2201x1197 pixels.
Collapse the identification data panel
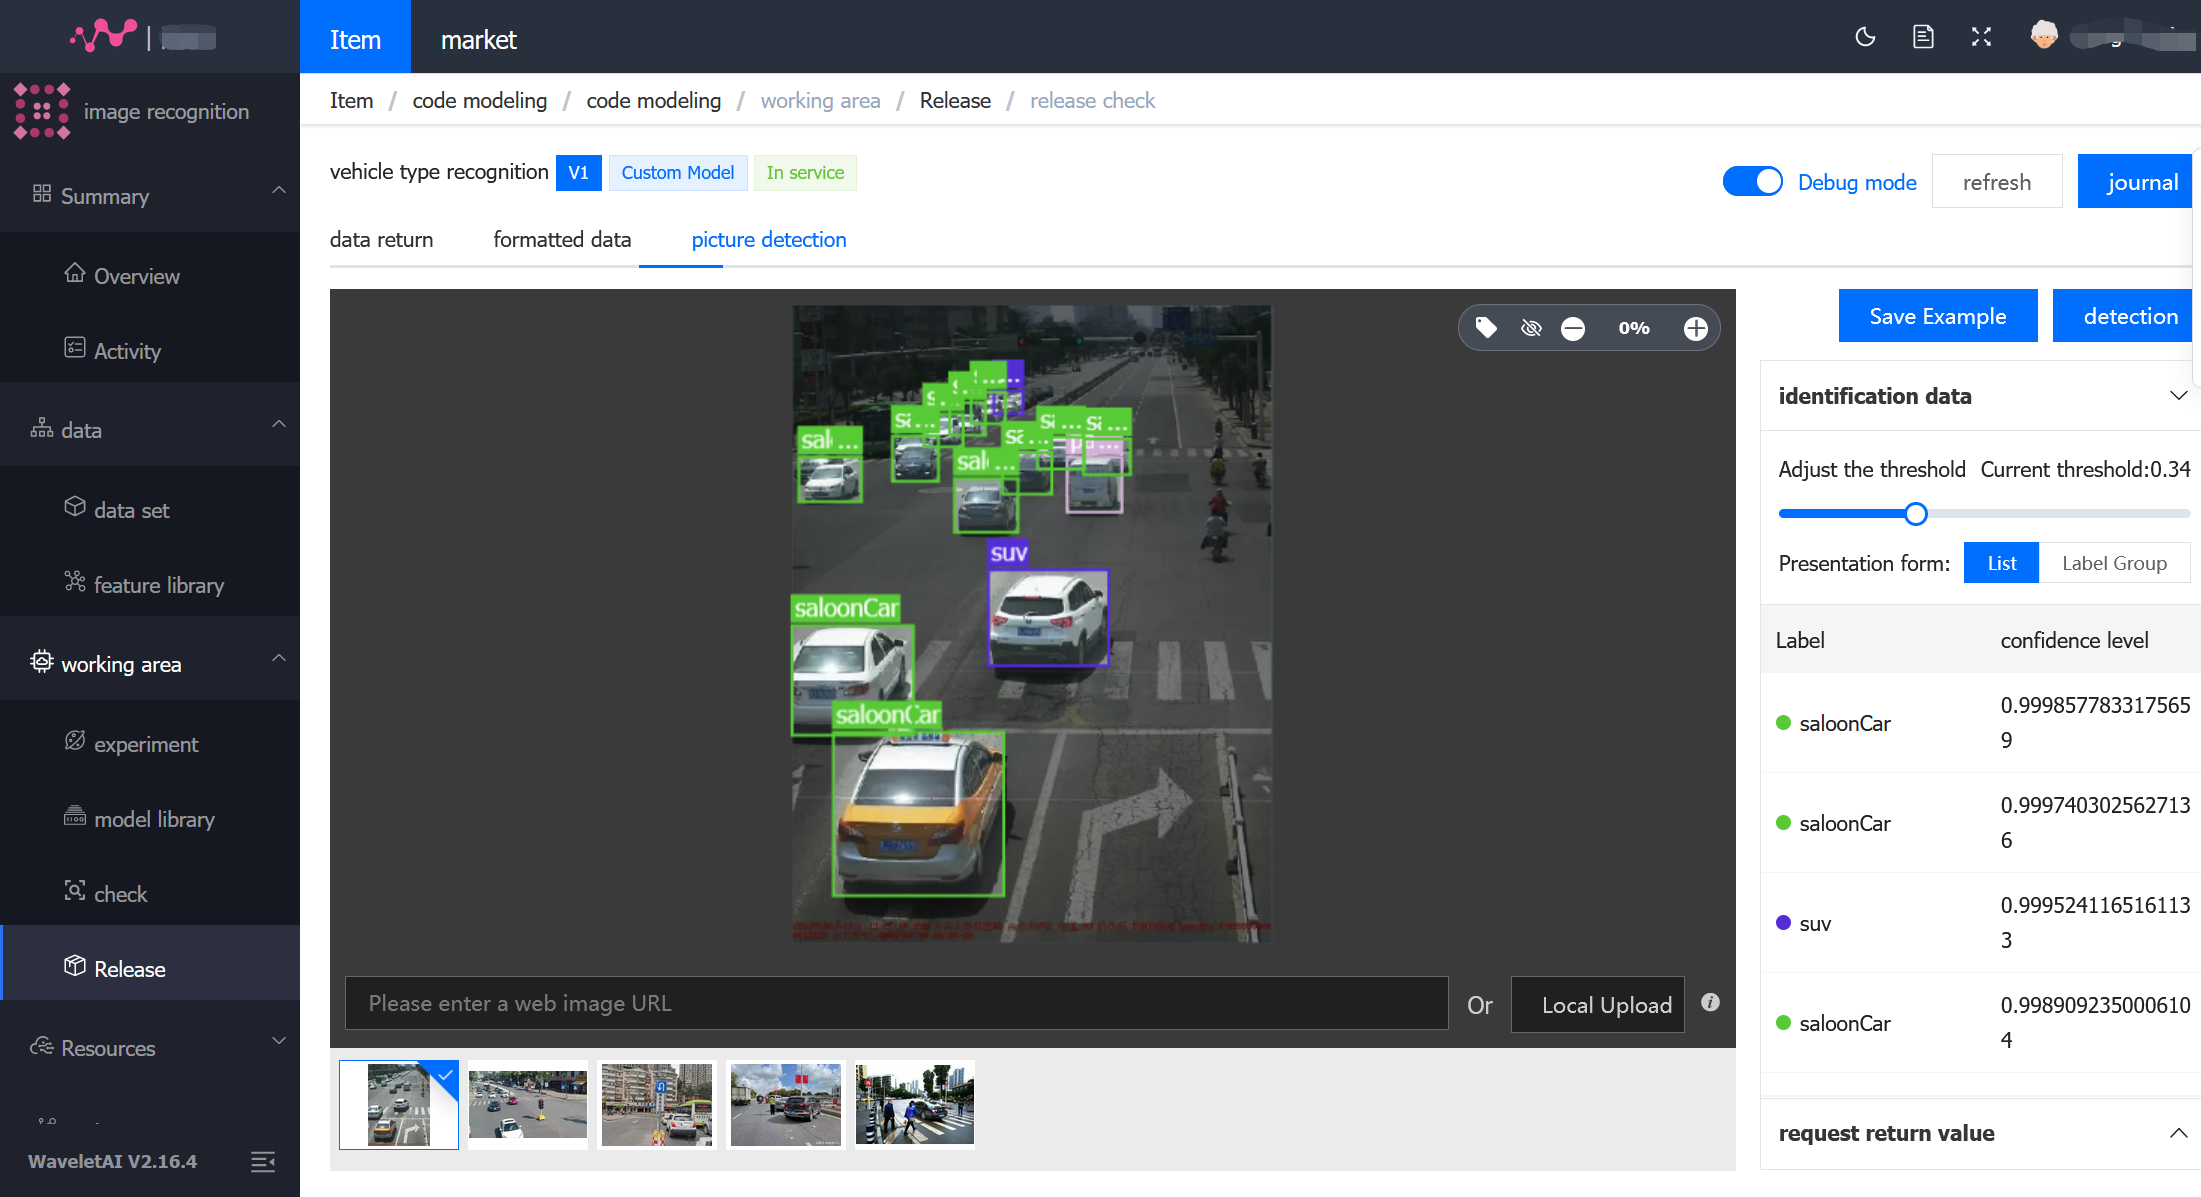pyautogui.click(x=2178, y=396)
